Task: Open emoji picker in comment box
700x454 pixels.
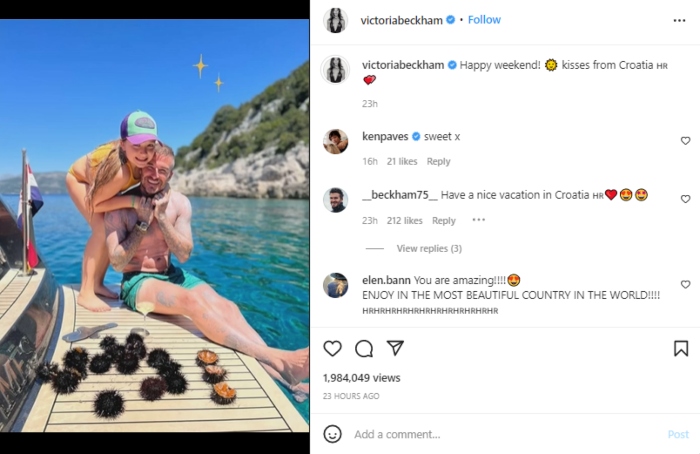Action: pos(333,434)
